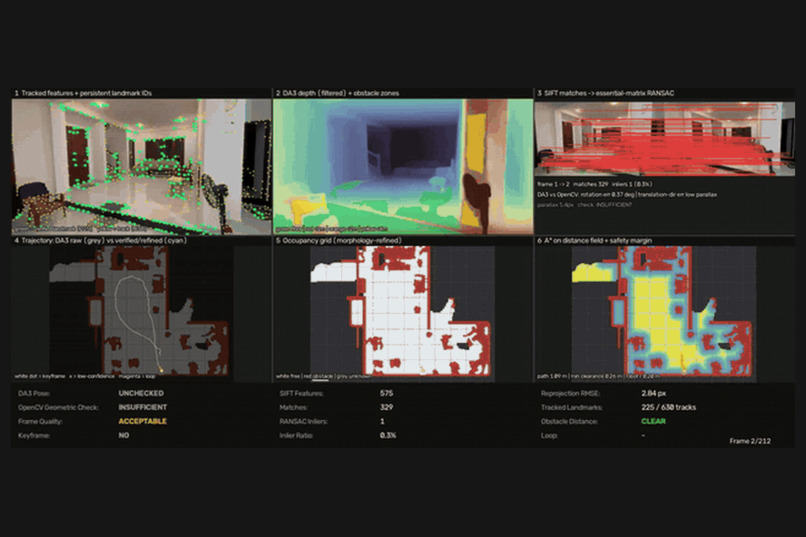Click the 'INSUFFICIENT' value in the stats table
The image size is (806, 537).
point(142,407)
